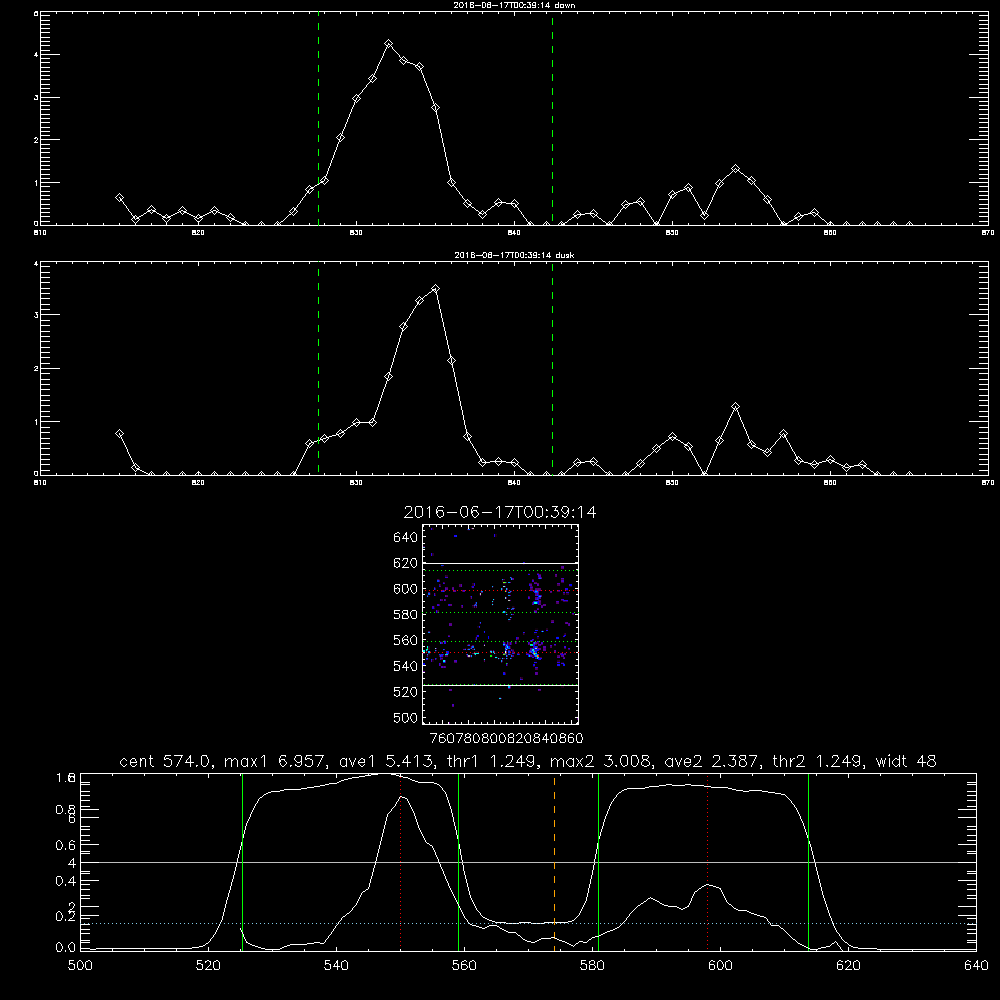Select the 'ave1 5.413' value

(x=386, y=761)
